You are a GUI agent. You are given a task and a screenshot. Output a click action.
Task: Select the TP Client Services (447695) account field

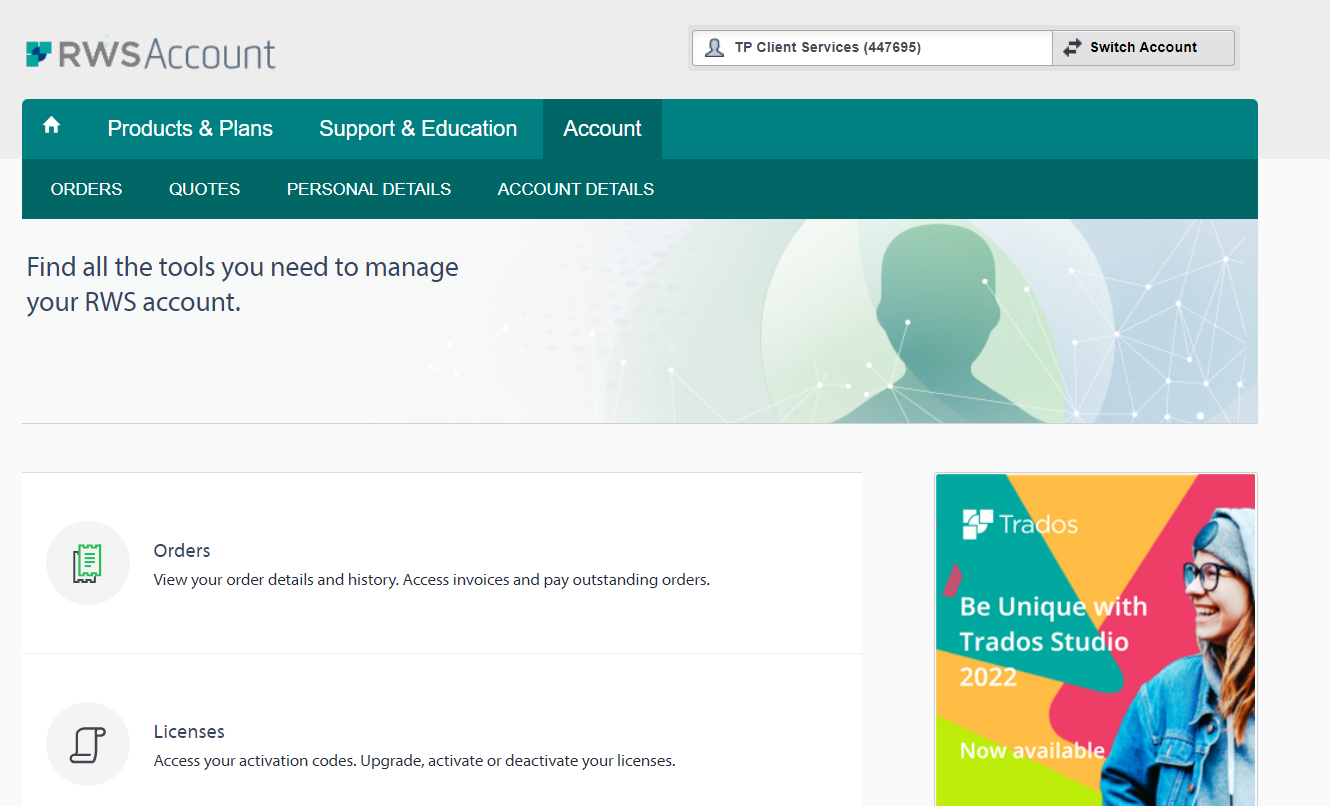coord(872,48)
